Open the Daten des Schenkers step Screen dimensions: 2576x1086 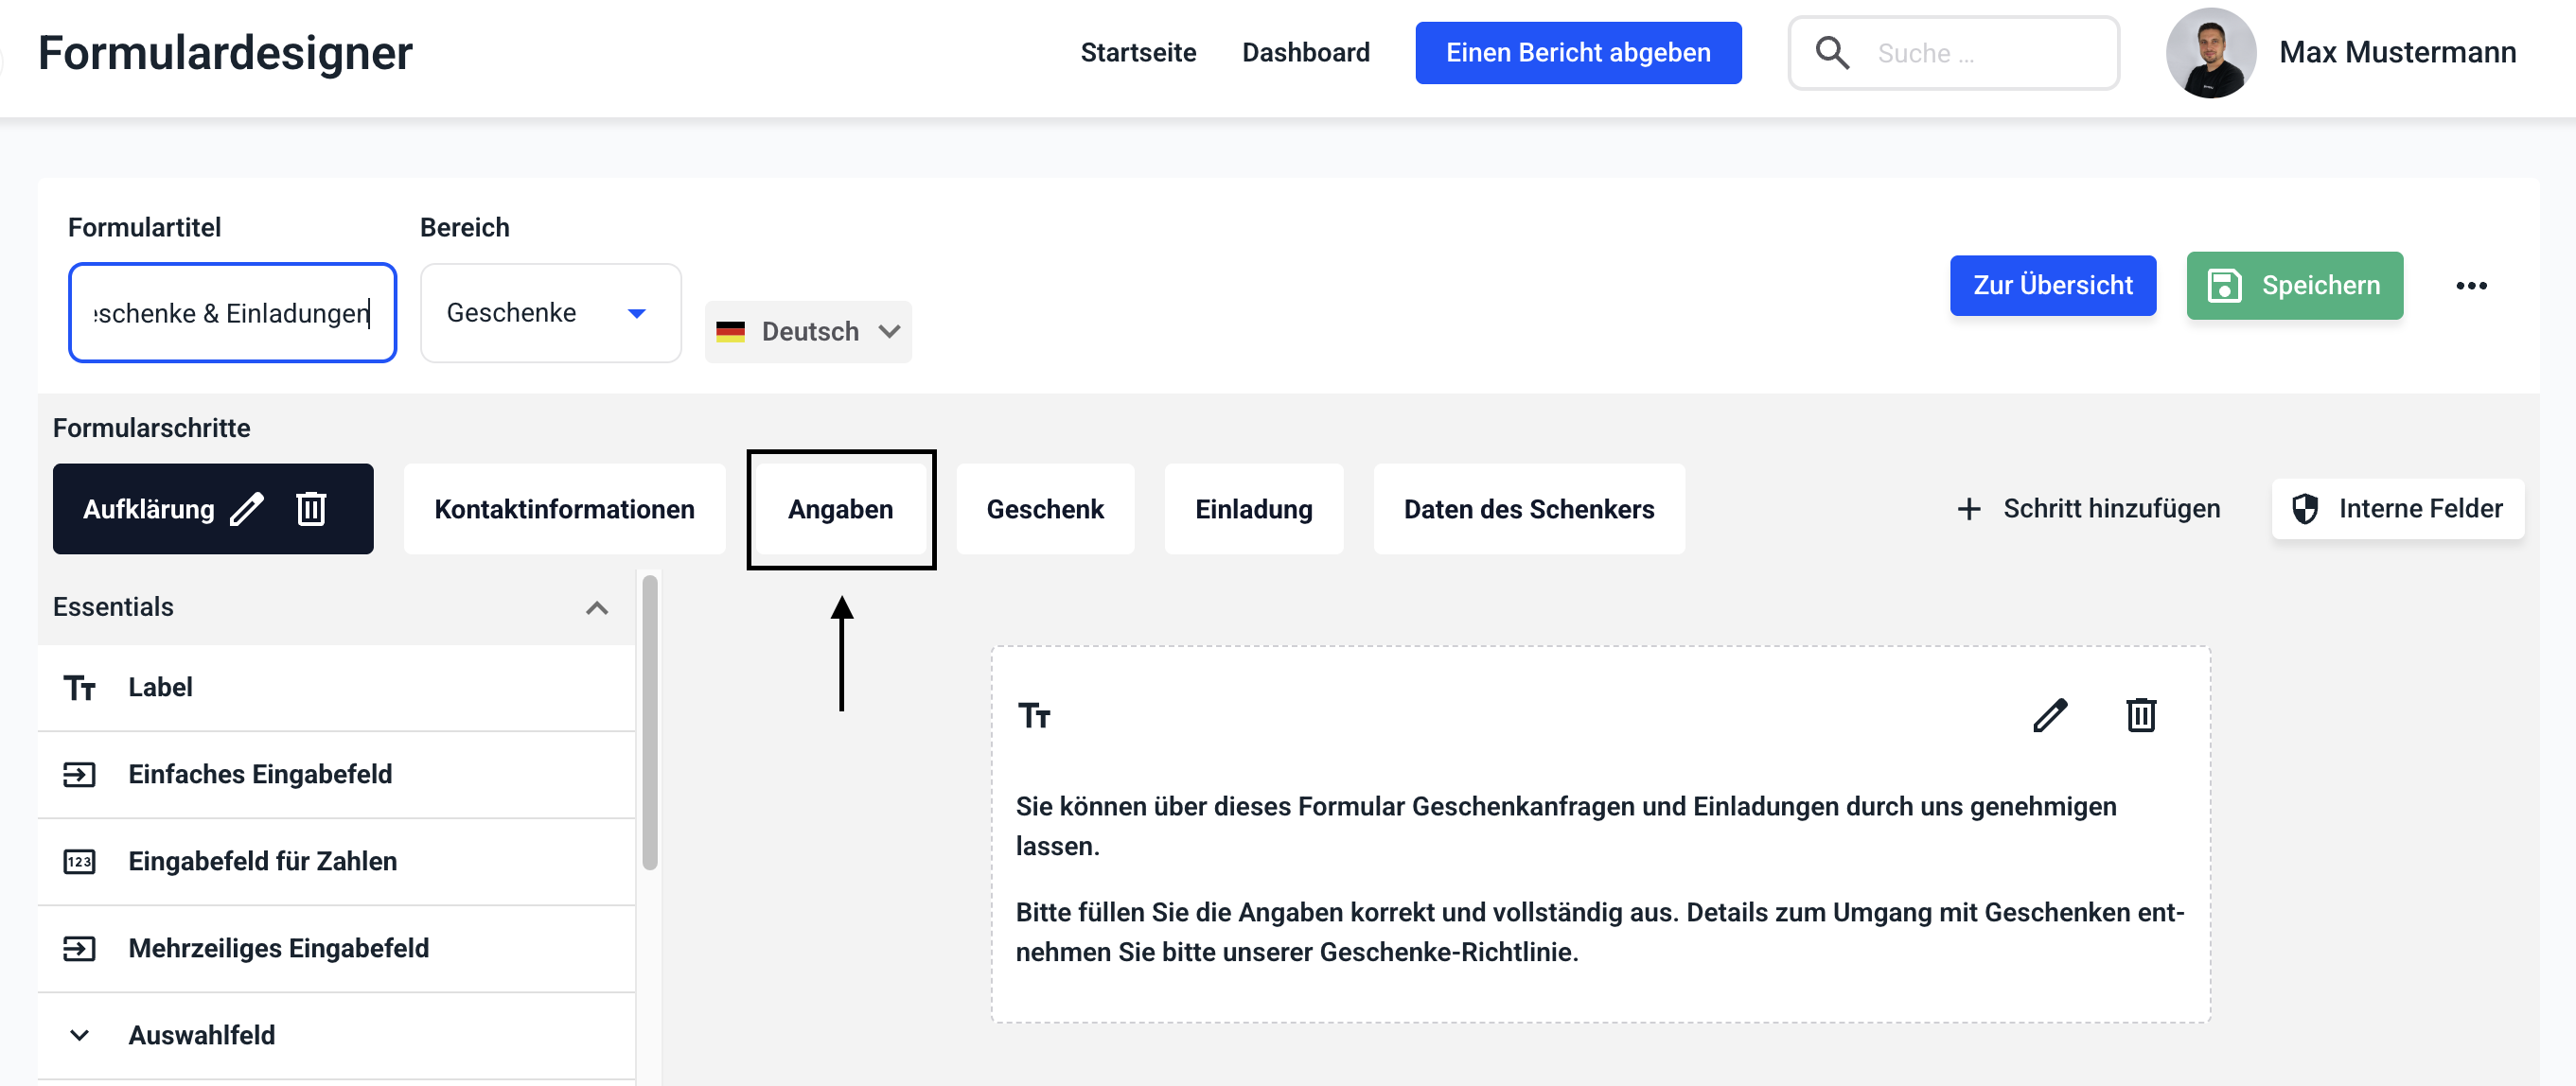(1528, 509)
